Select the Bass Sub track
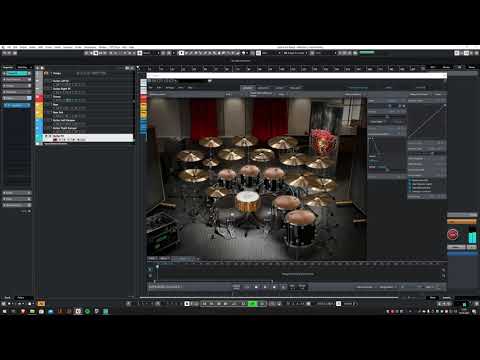 (x=88, y=113)
